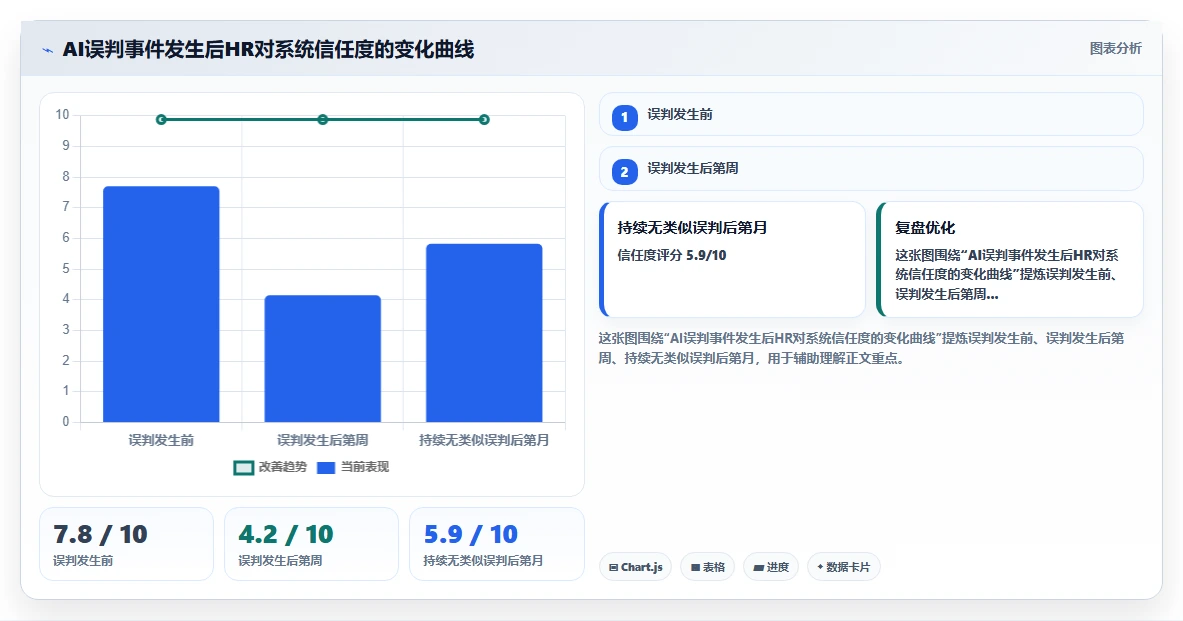Click the 7.8 / 10 stat card
This screenshot has width=1183, height=621.
coord(126,544)
